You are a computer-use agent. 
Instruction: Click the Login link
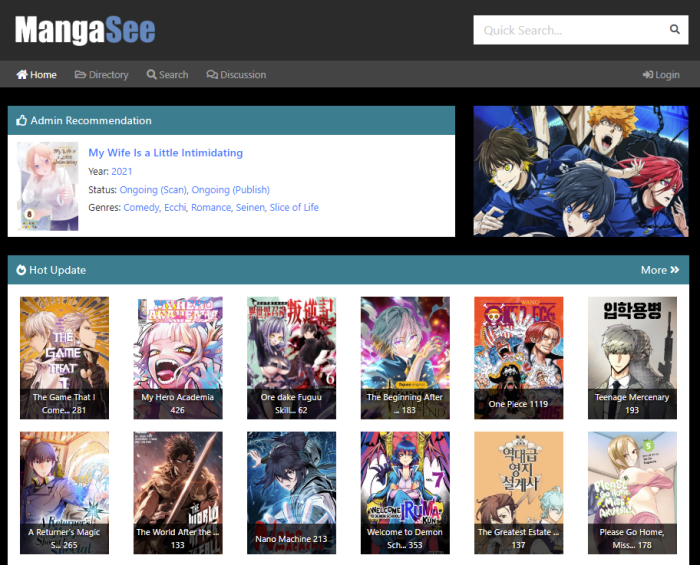(x=661, y=75)
